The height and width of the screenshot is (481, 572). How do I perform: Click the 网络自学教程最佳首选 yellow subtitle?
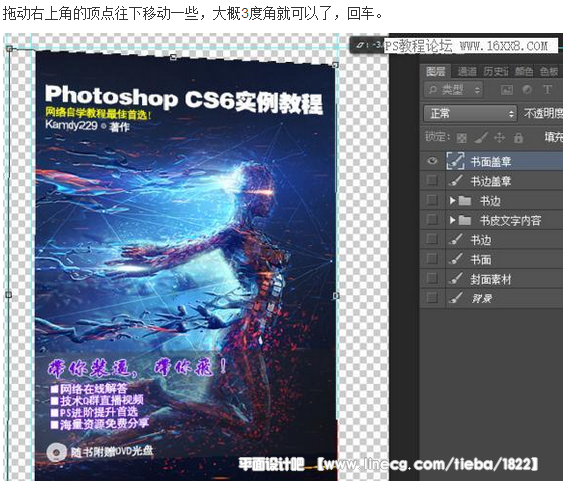[x=98, y=113]
